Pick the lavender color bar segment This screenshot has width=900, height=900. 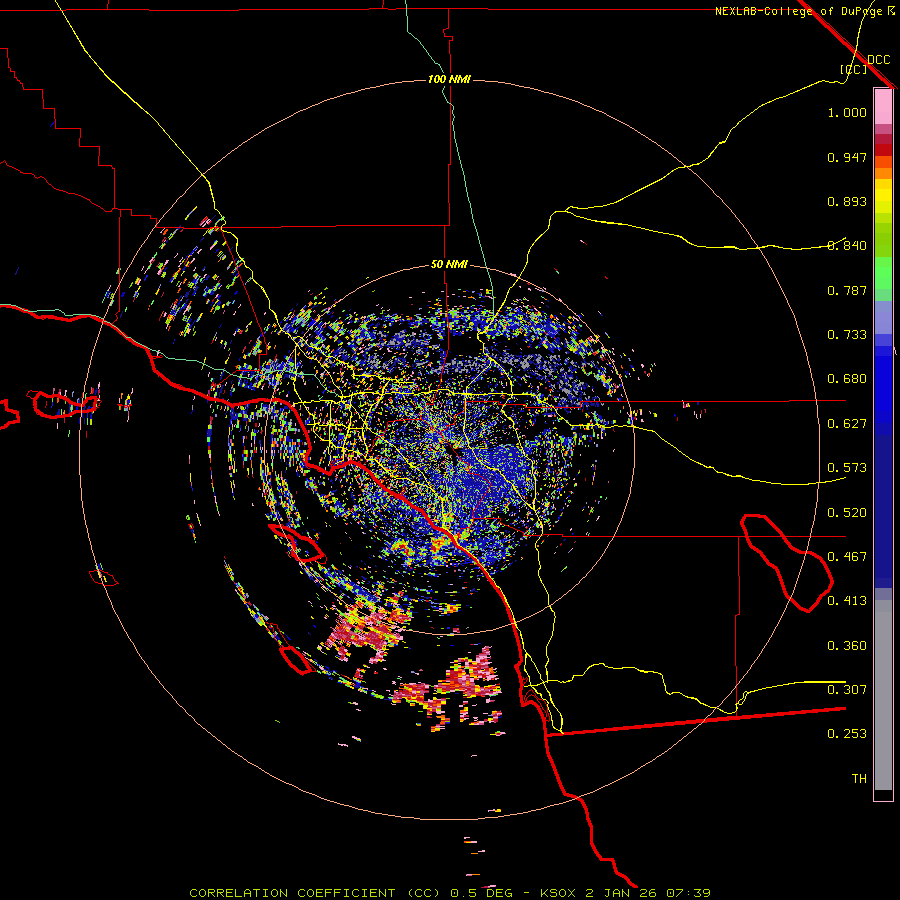tap(883, 318)
